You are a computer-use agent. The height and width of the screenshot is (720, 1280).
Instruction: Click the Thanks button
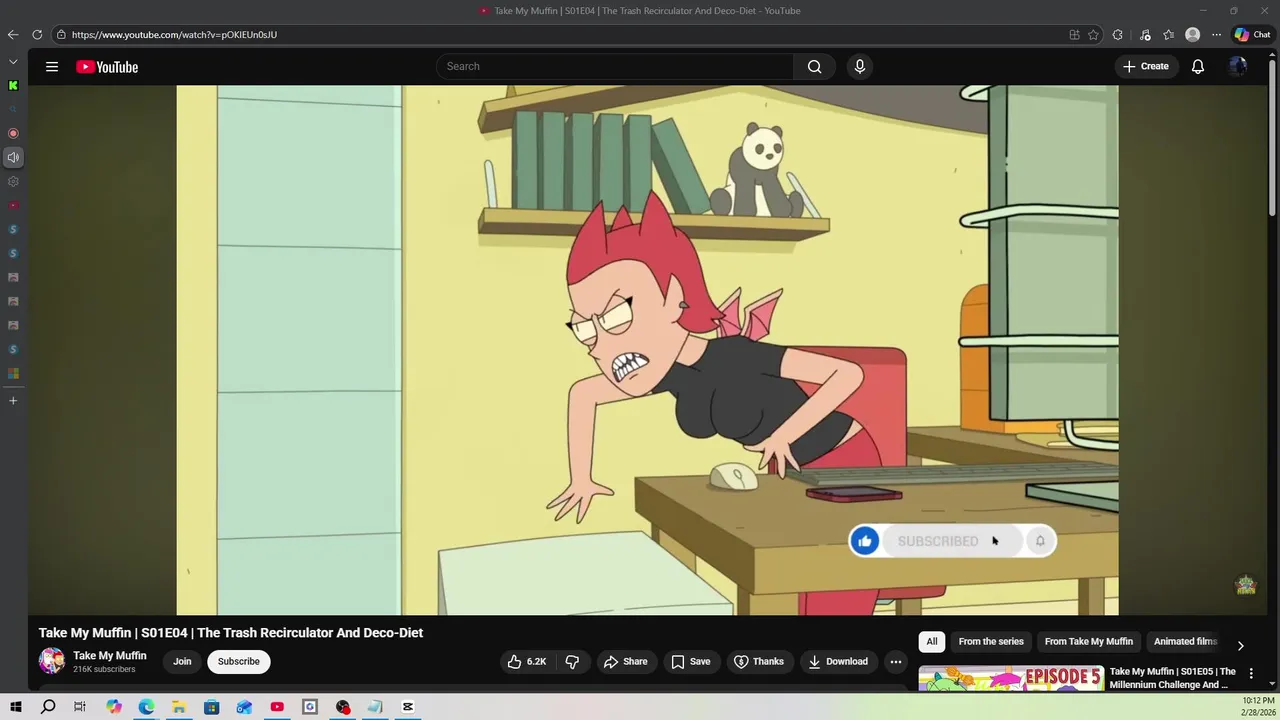pos(758,661)
